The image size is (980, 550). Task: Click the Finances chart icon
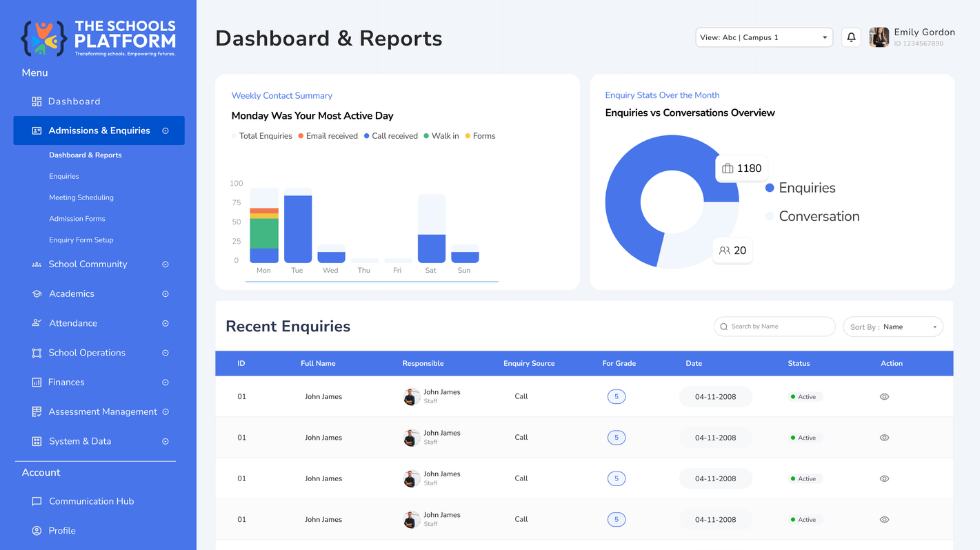point(37,382)
